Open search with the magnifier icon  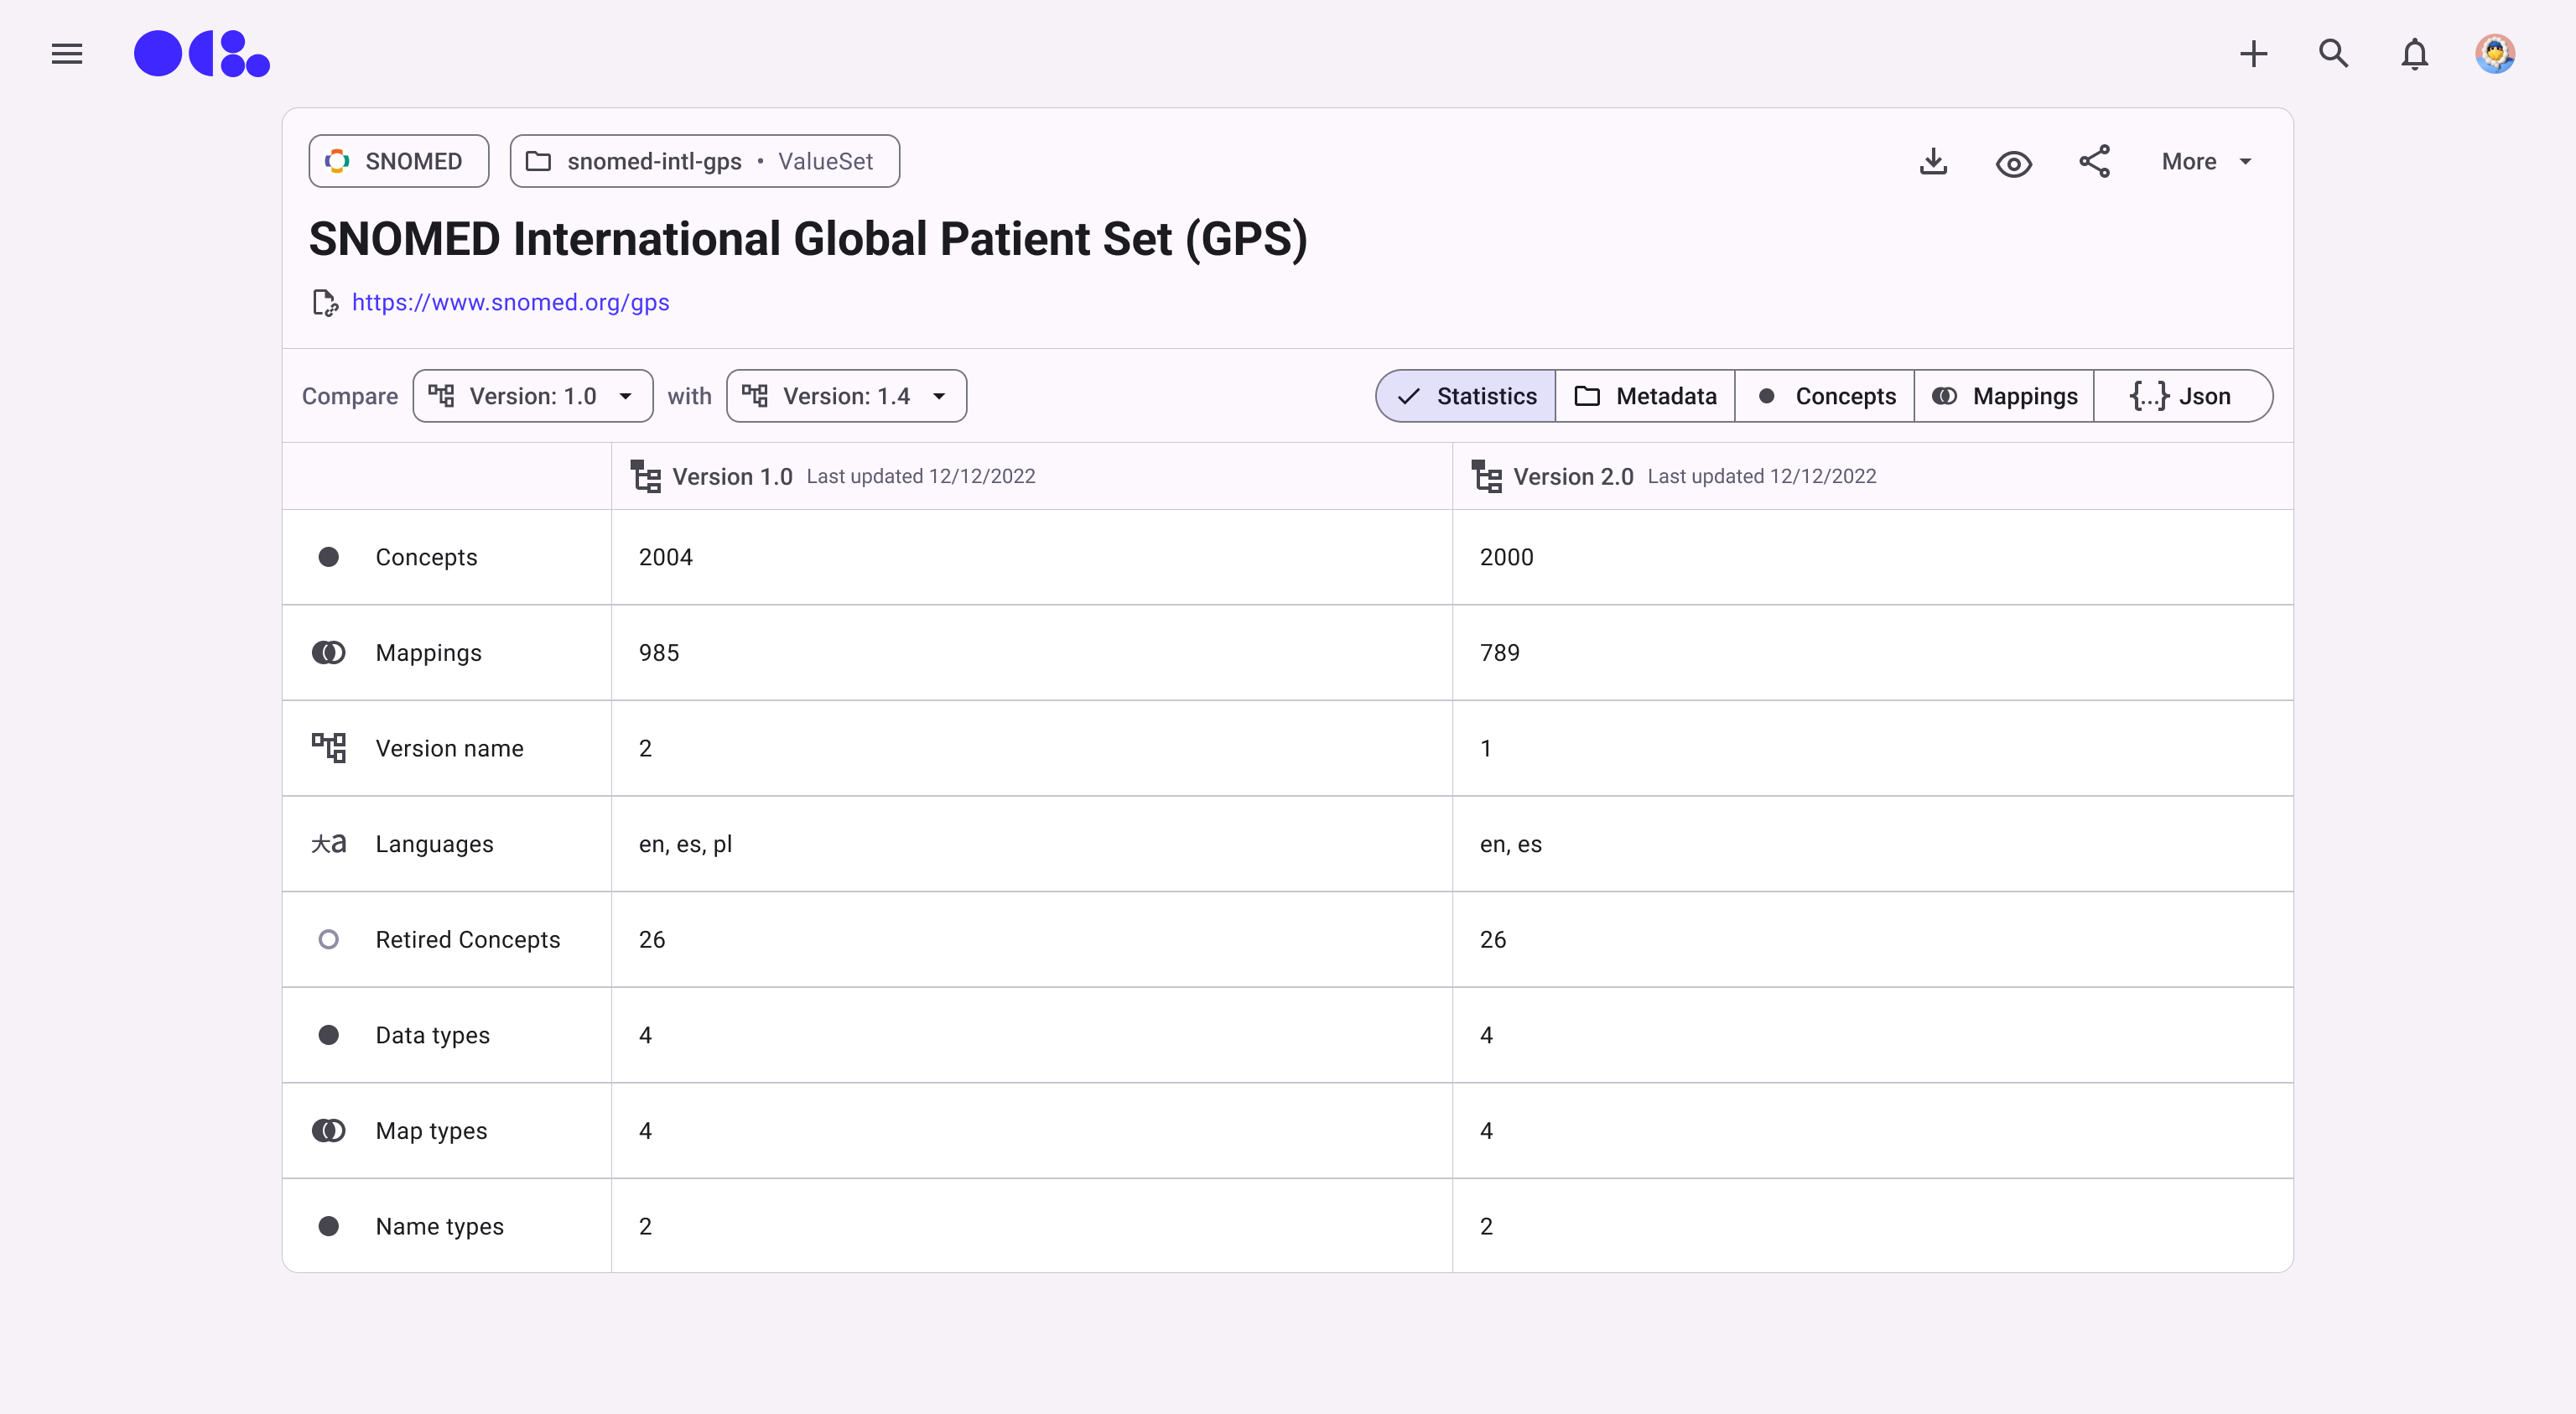tap(2333, 54)
